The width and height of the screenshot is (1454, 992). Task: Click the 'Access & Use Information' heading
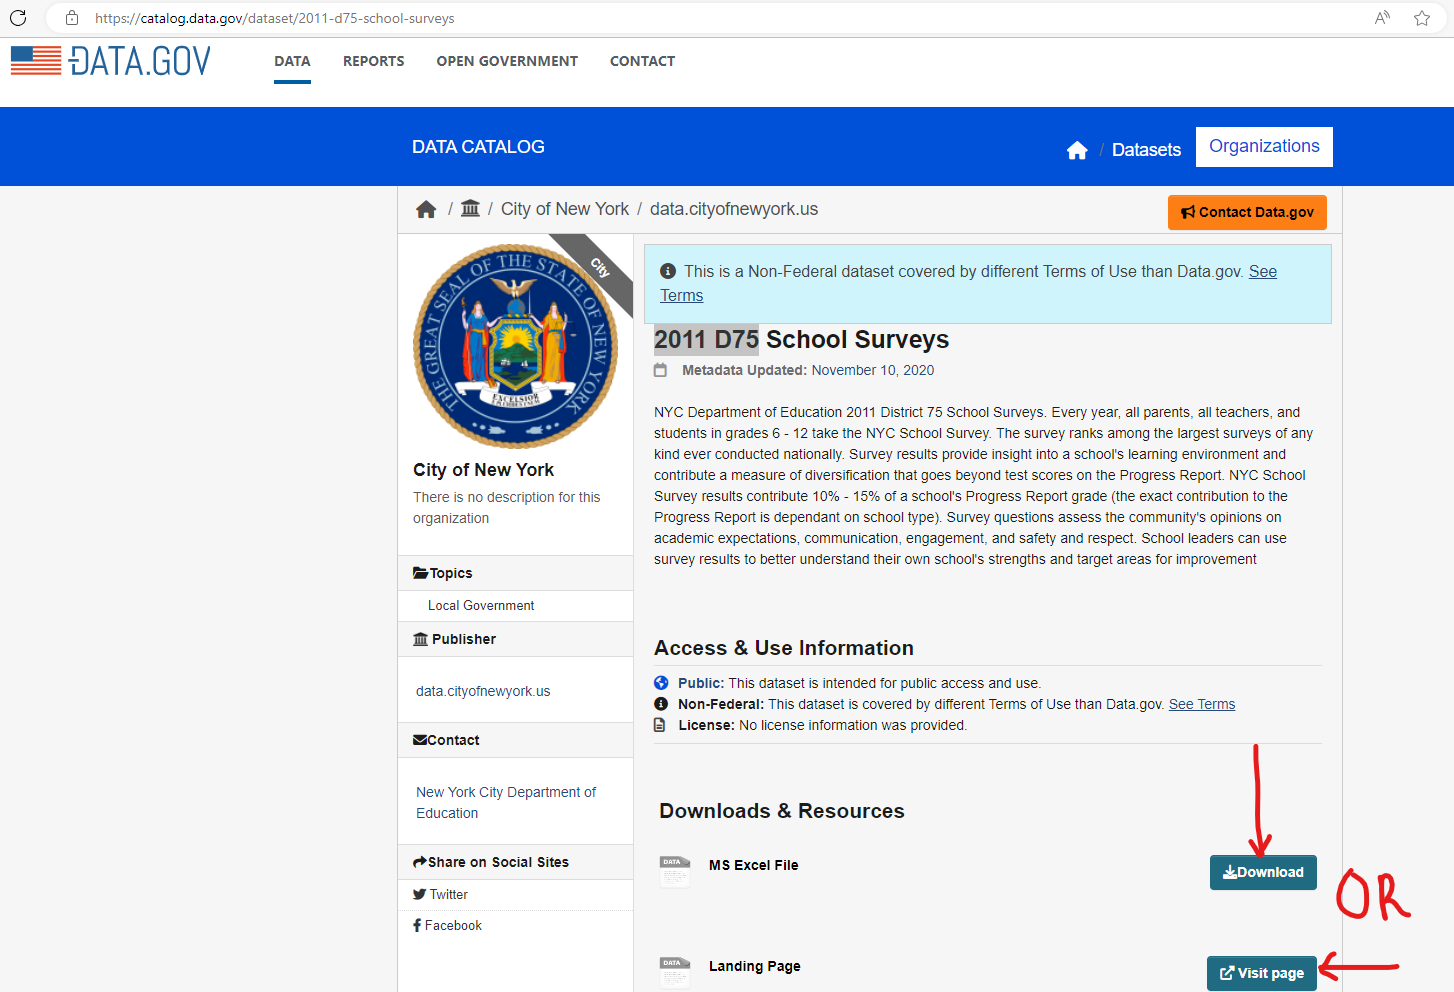[784, 648]
